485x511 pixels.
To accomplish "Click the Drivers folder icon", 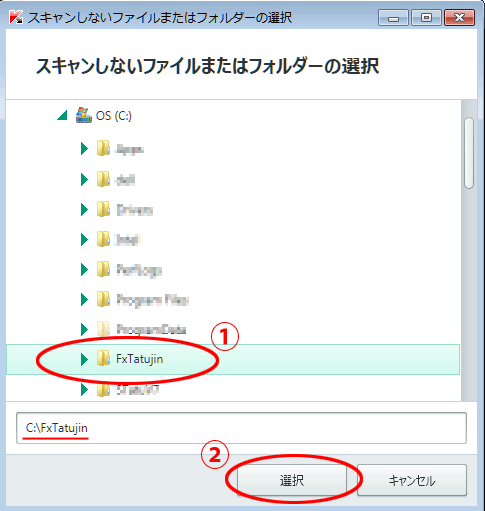I will coord(103,209).
